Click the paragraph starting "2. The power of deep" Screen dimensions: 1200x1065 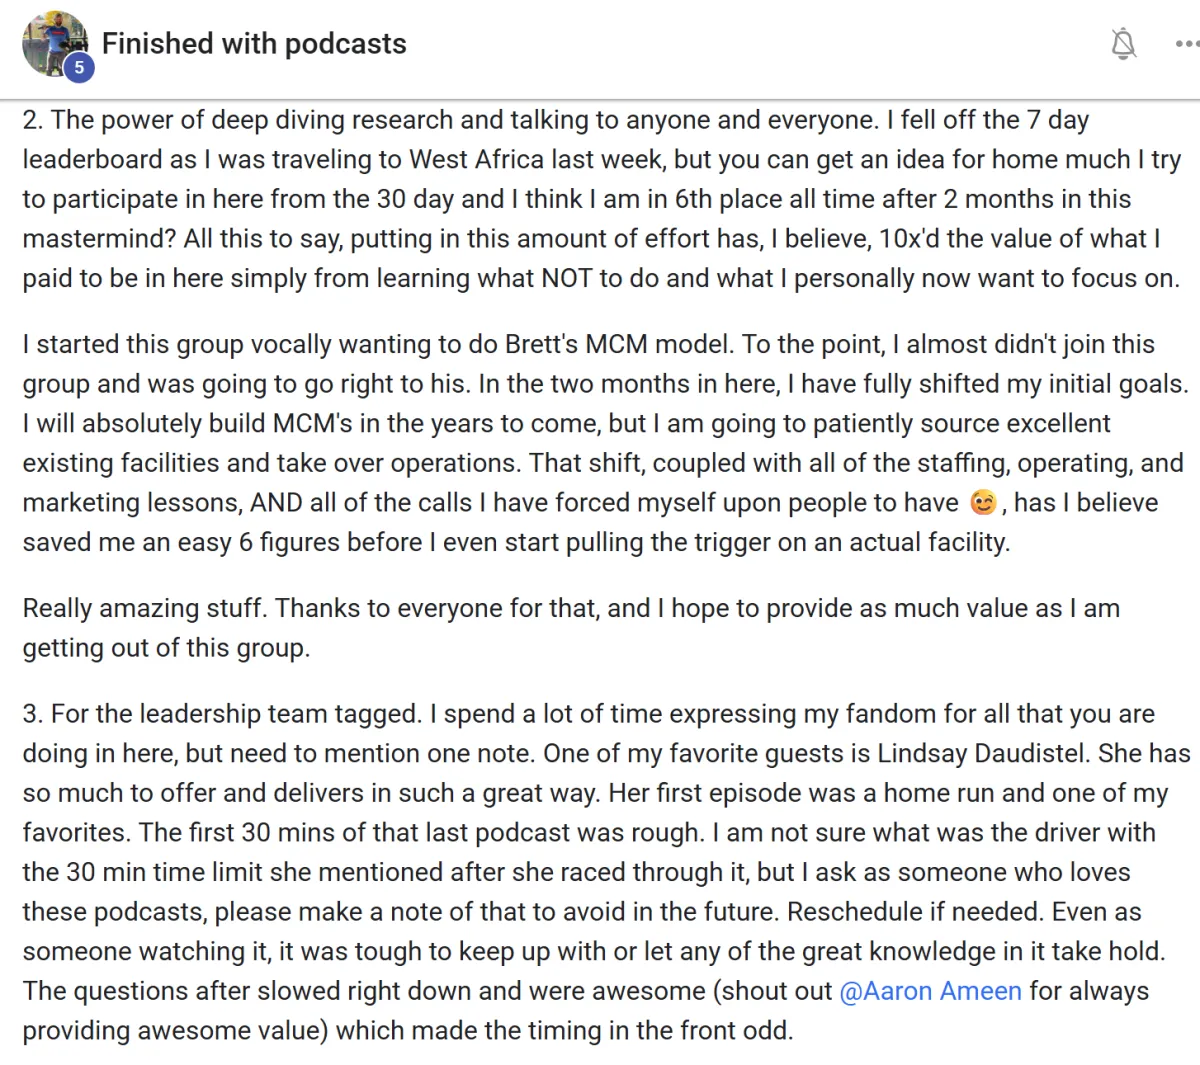pyautogui.click(x=602, y=199)
